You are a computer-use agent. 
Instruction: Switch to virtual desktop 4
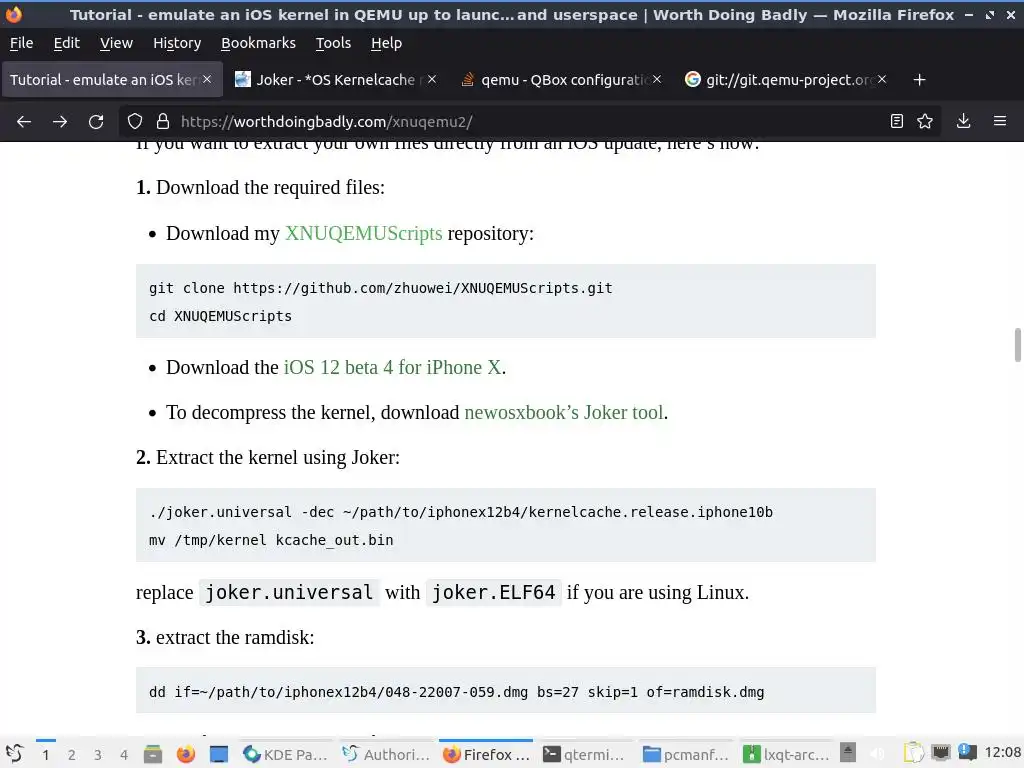tap(124, 755)
